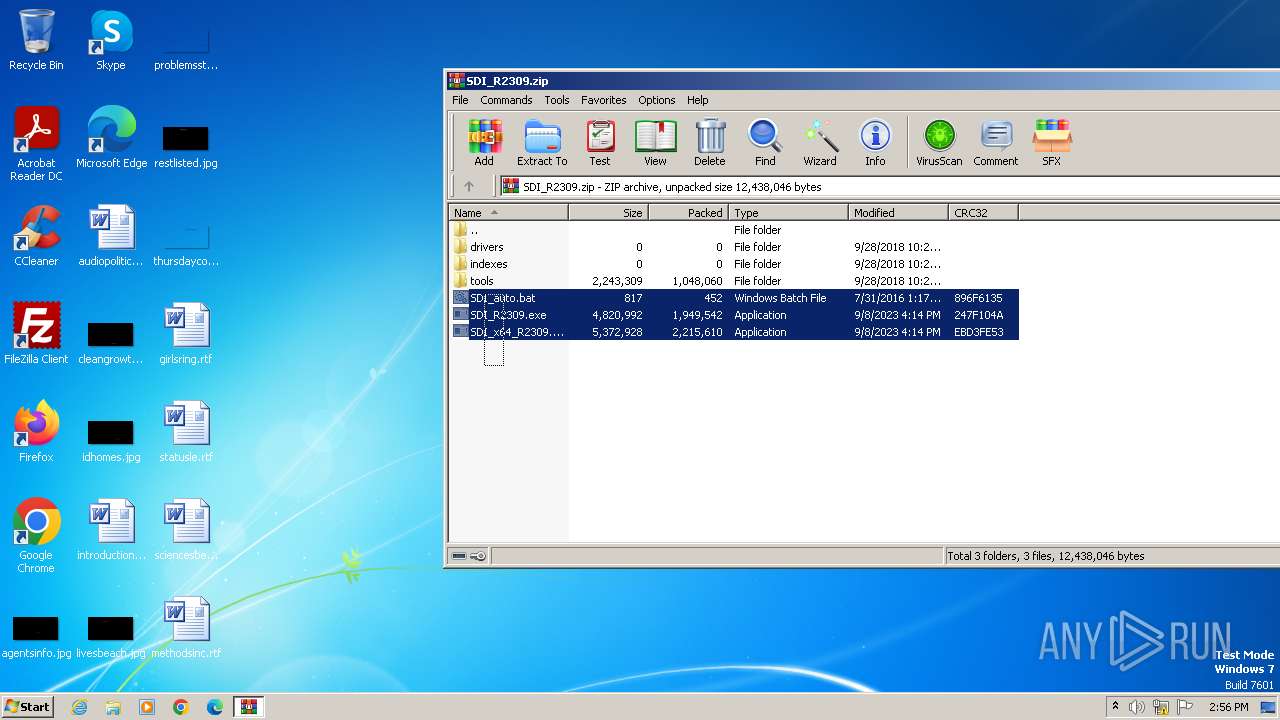Viewport: 1280px width, 720px height.
Task: Open Recycle Bin on the desktop
Action: pos(36,40)
